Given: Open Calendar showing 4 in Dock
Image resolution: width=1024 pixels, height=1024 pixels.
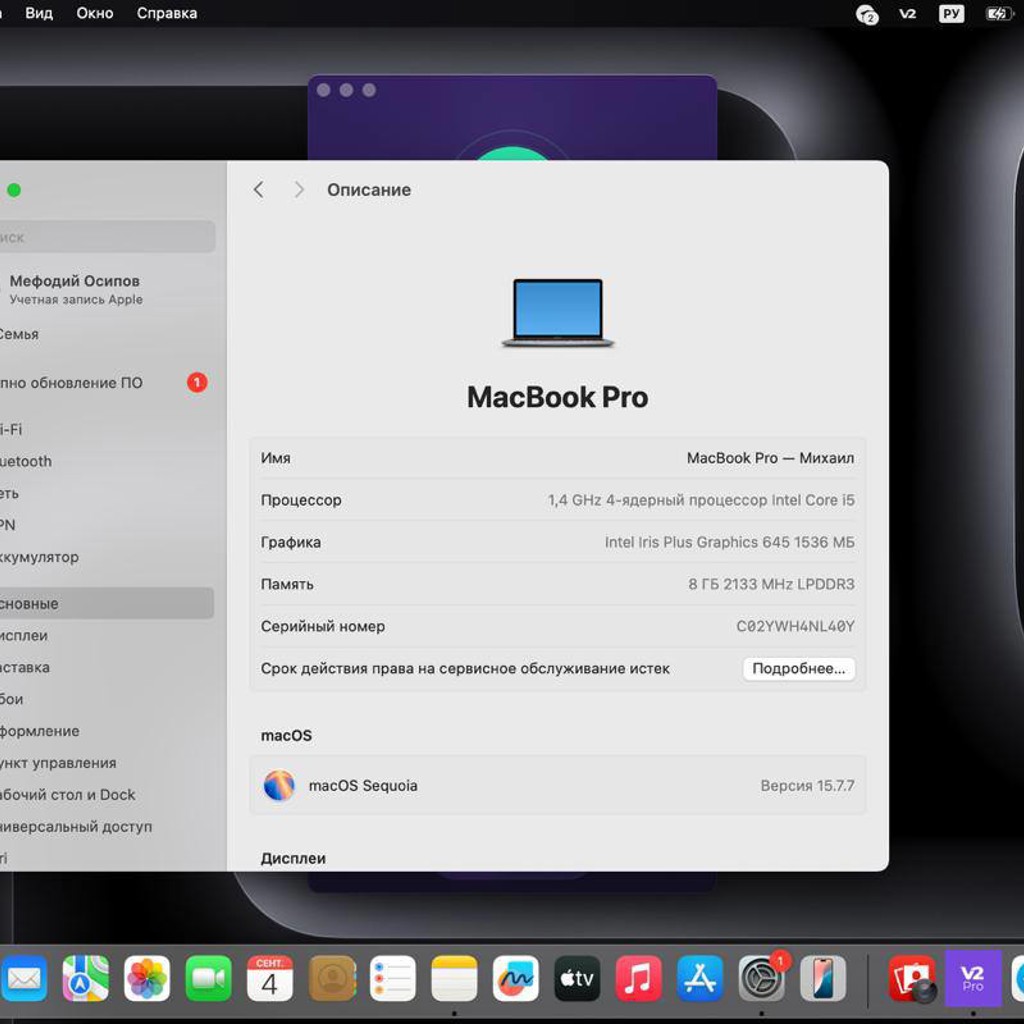Looking at the screenshot, I should [x=270, y=978].
